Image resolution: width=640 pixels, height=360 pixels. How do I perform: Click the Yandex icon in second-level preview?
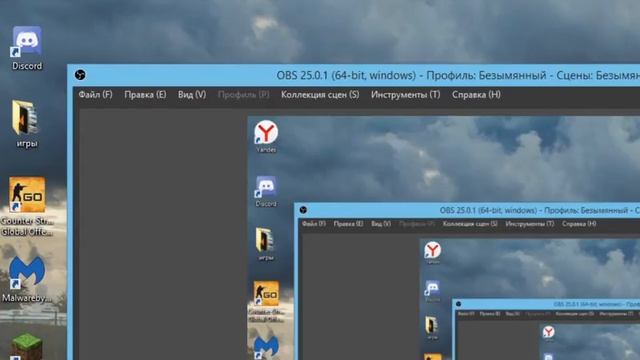(432, 250)
